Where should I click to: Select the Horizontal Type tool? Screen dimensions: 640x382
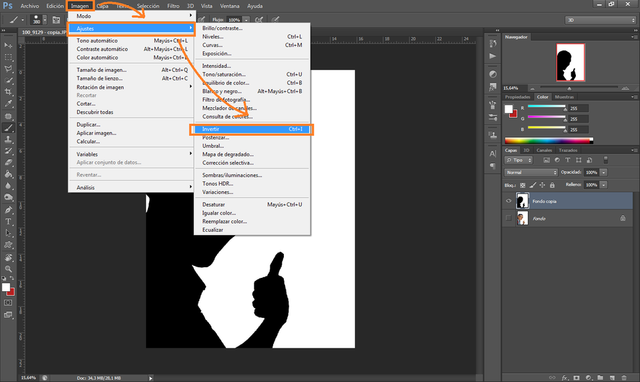point(8,222)
